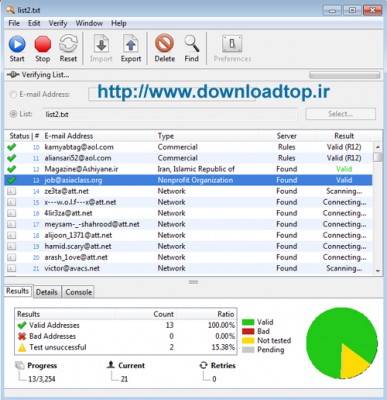
Task: Click the Valid Addresses green check icon
Action: pos(22,325)
